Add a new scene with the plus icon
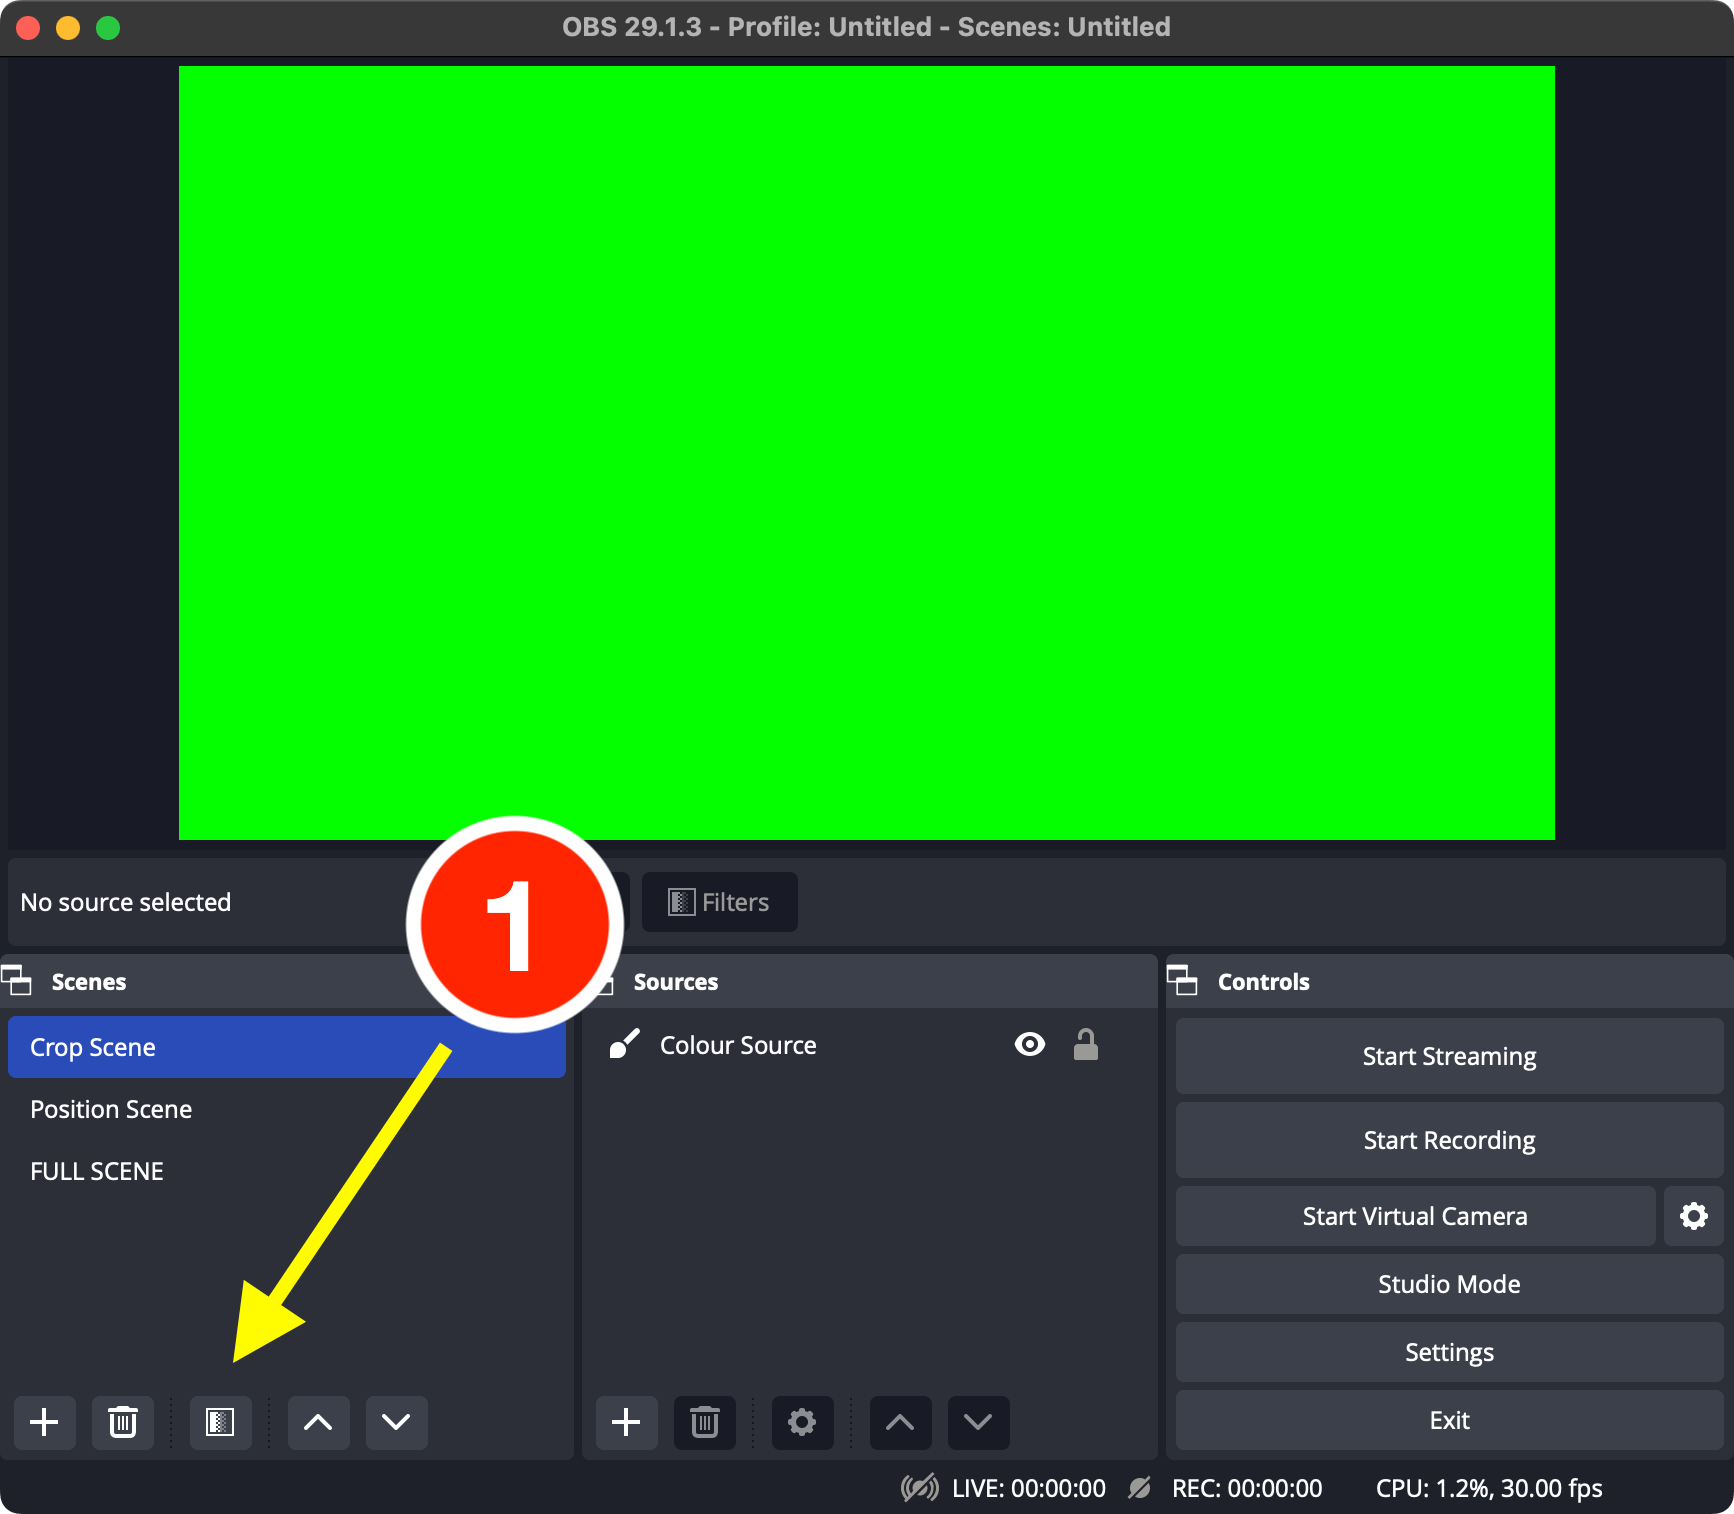Screen dimensions: 1734x1514 pos(44,1422)
